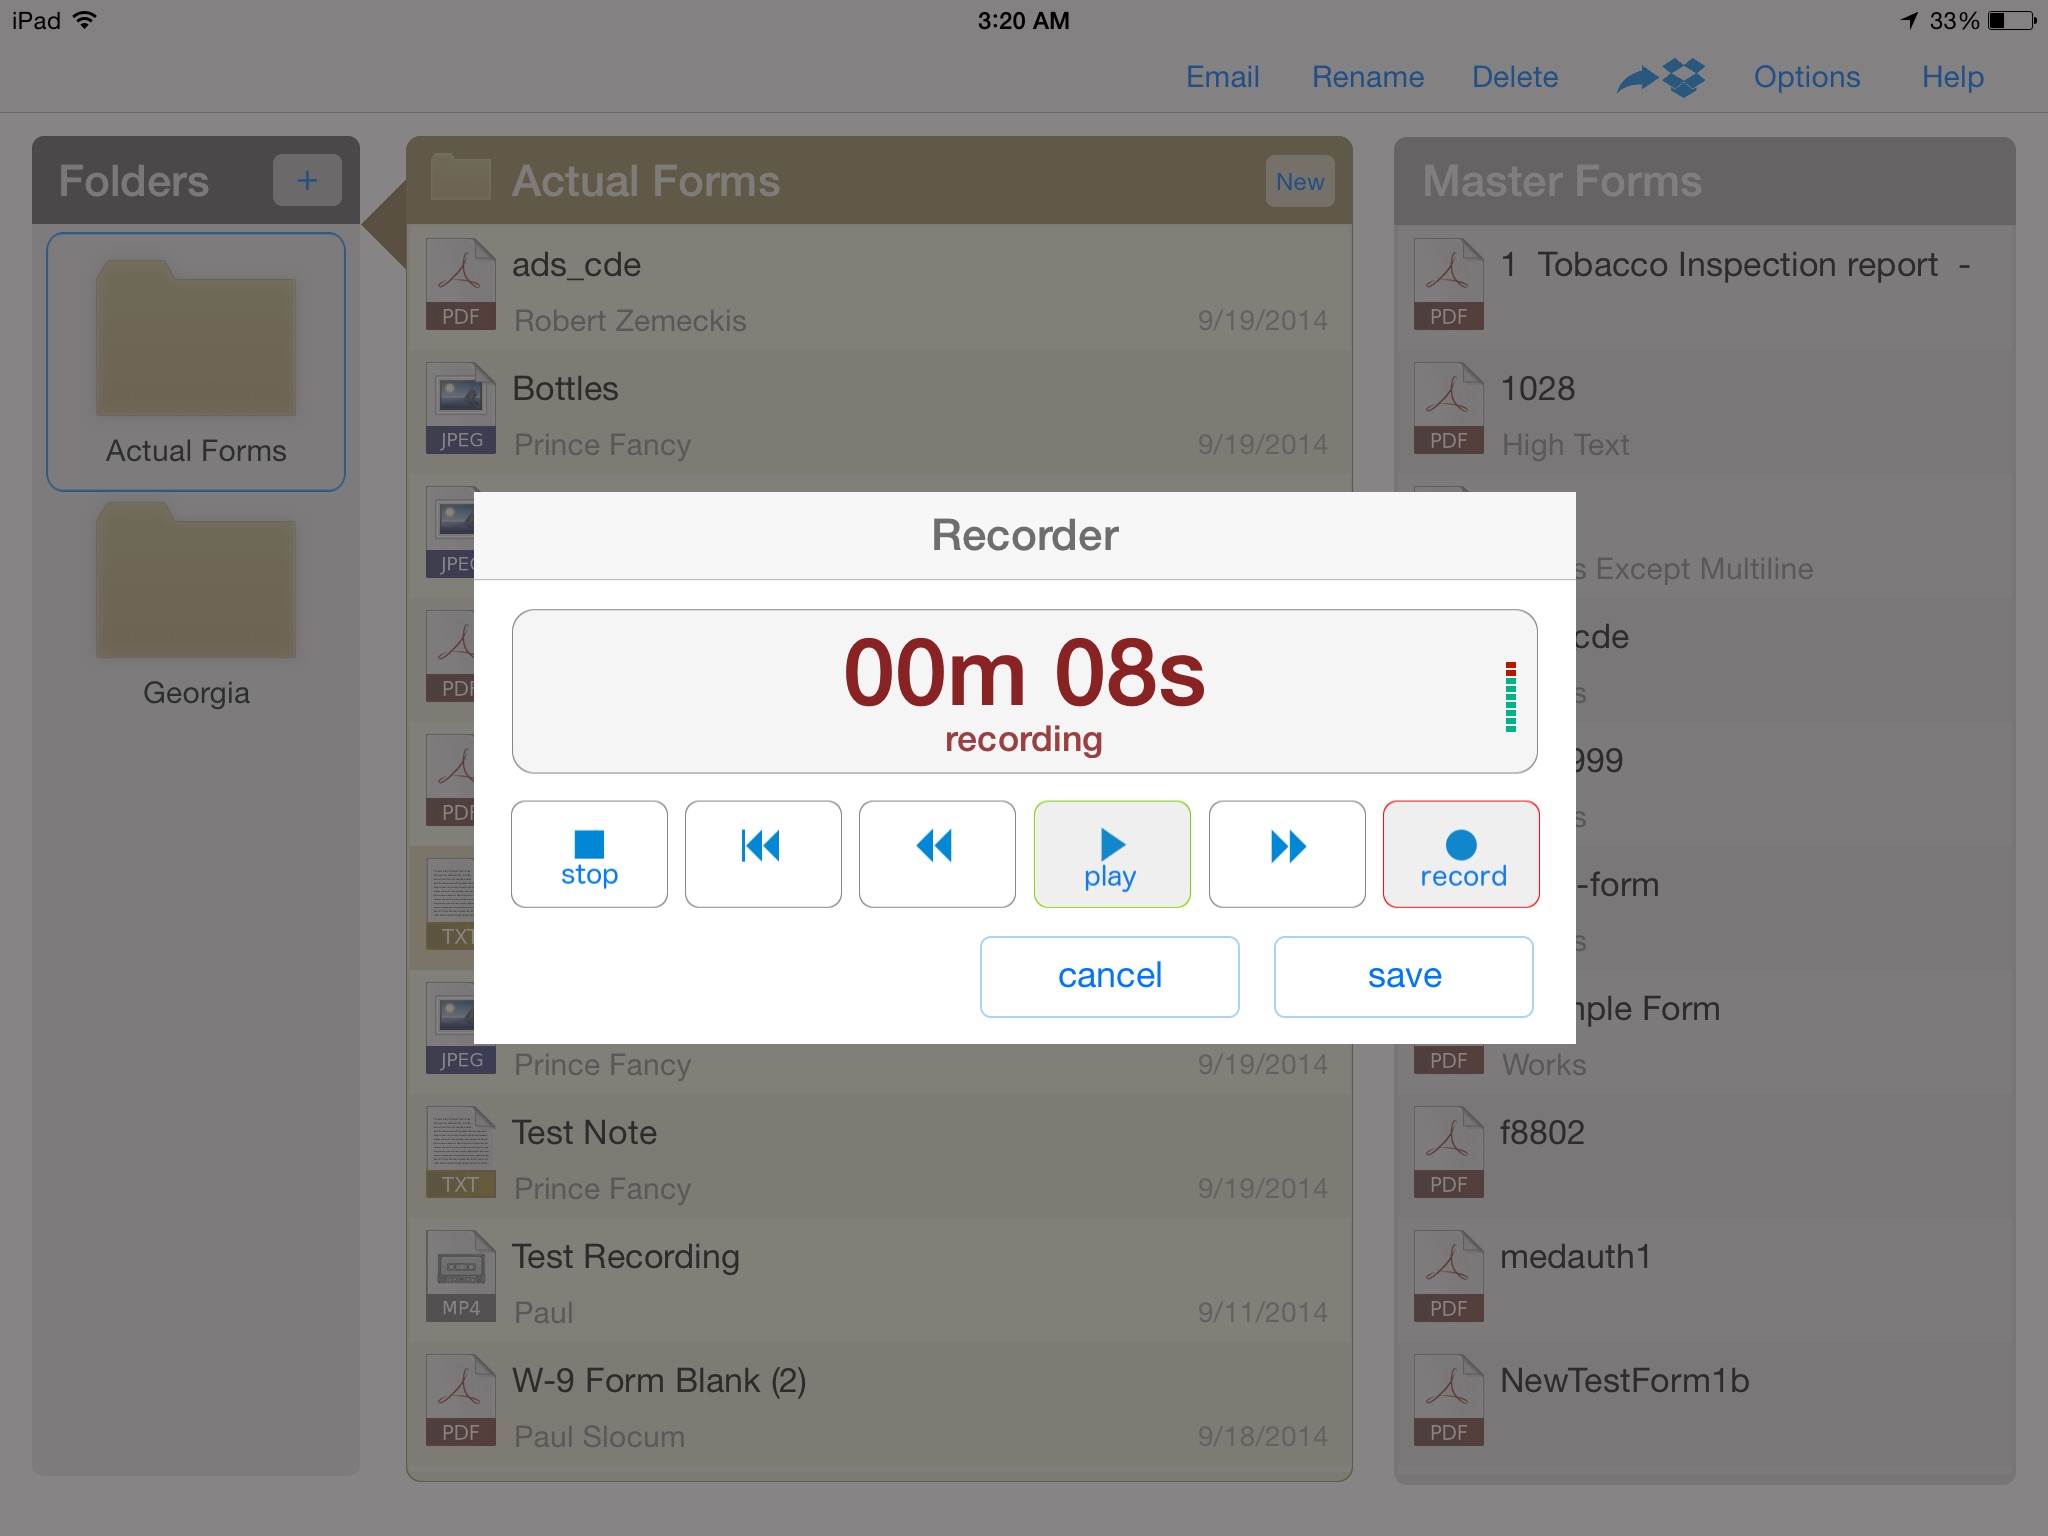Click the fast forward button
Screen dimensions: 2048x1536
click(x=1285, y=852)
